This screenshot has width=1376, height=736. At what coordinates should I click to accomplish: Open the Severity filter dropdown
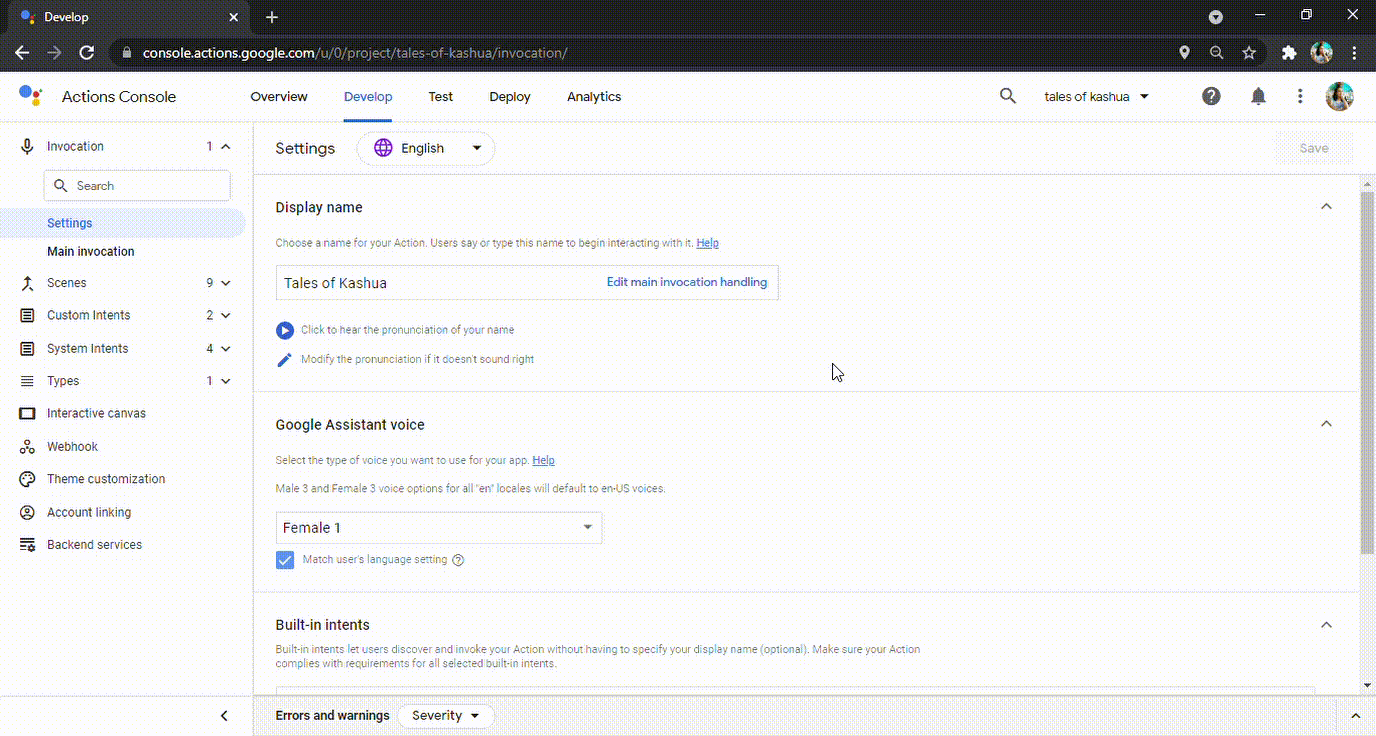tap(446, 716)
